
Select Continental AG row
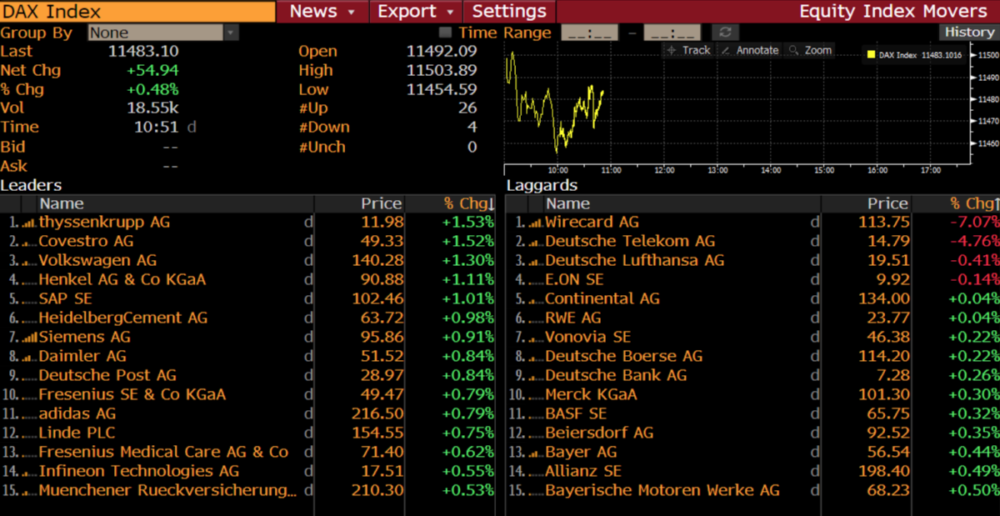(753, 299)
